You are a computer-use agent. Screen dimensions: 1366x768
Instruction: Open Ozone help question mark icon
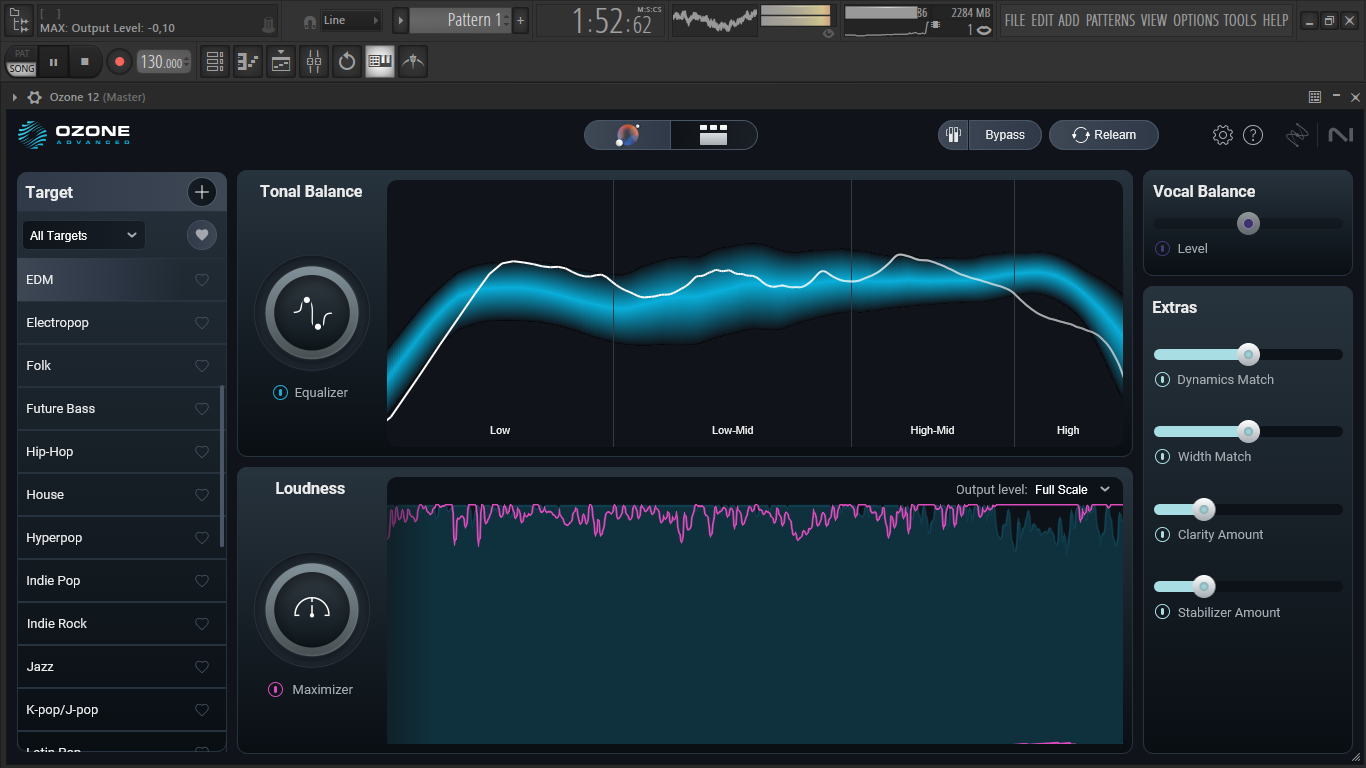click(1253, 135)
